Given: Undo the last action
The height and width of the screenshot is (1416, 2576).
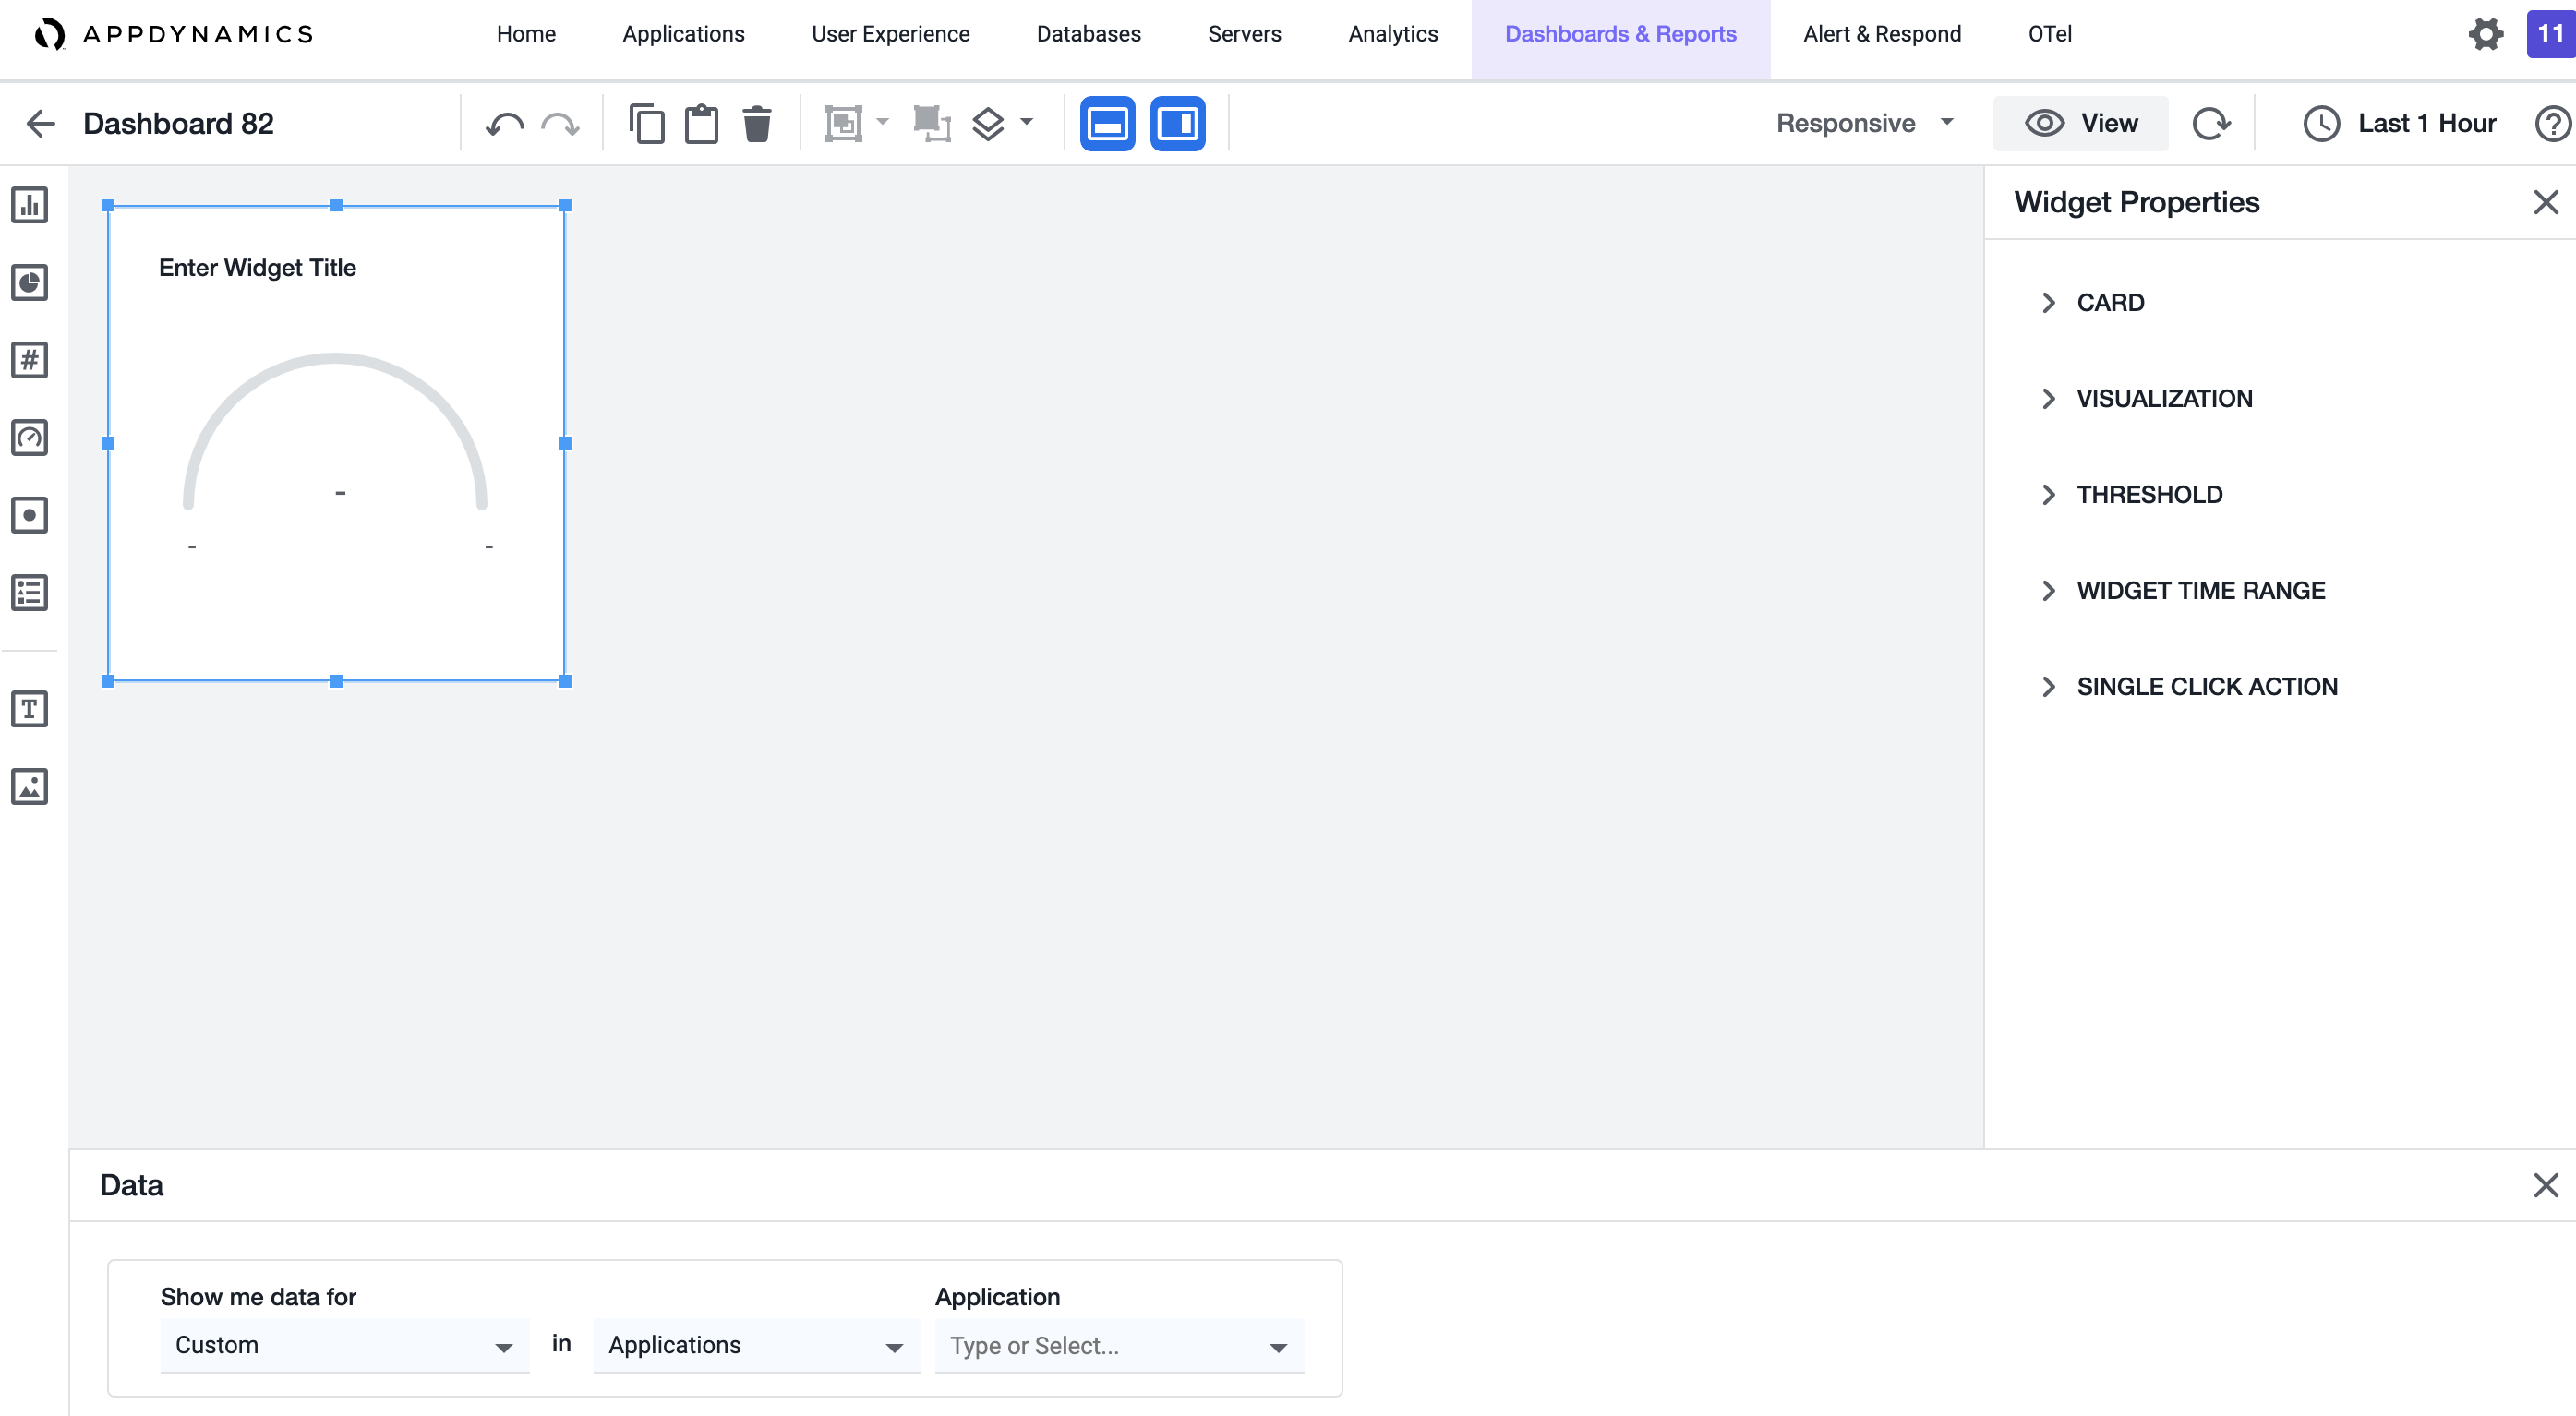Looking at the screenshot, I should tap(505, 123).
